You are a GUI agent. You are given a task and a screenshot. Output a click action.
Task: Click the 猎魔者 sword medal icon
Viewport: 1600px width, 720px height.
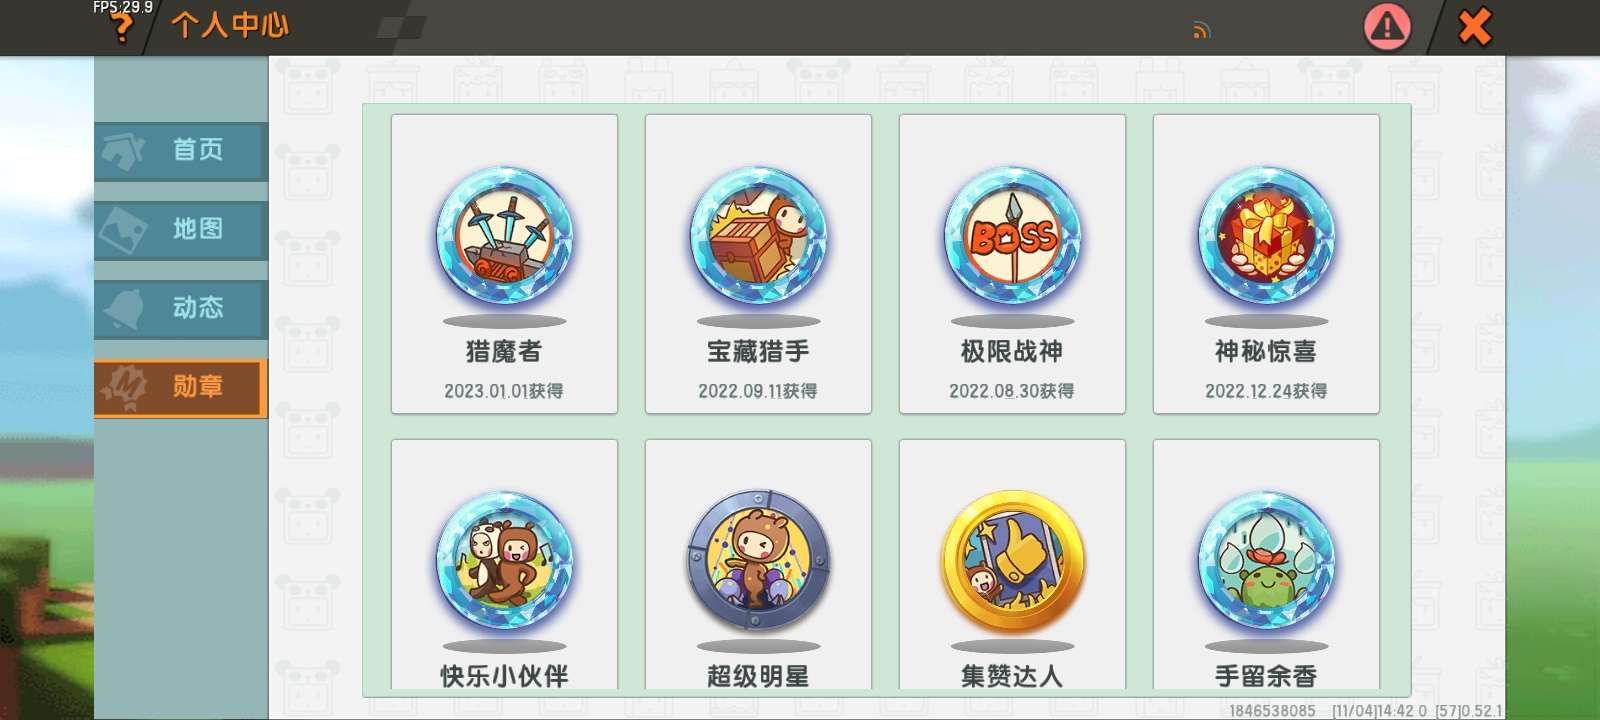pos(504,237)
